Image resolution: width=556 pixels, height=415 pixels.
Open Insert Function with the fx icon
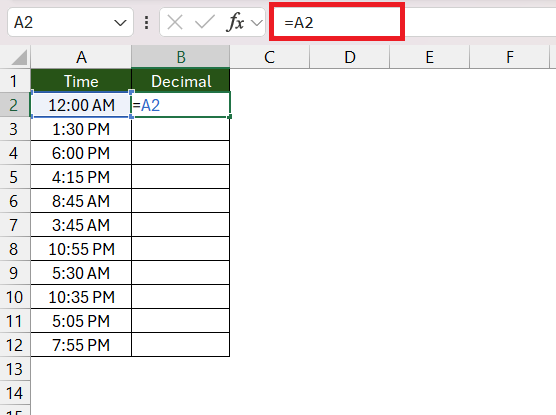point(235,22)
